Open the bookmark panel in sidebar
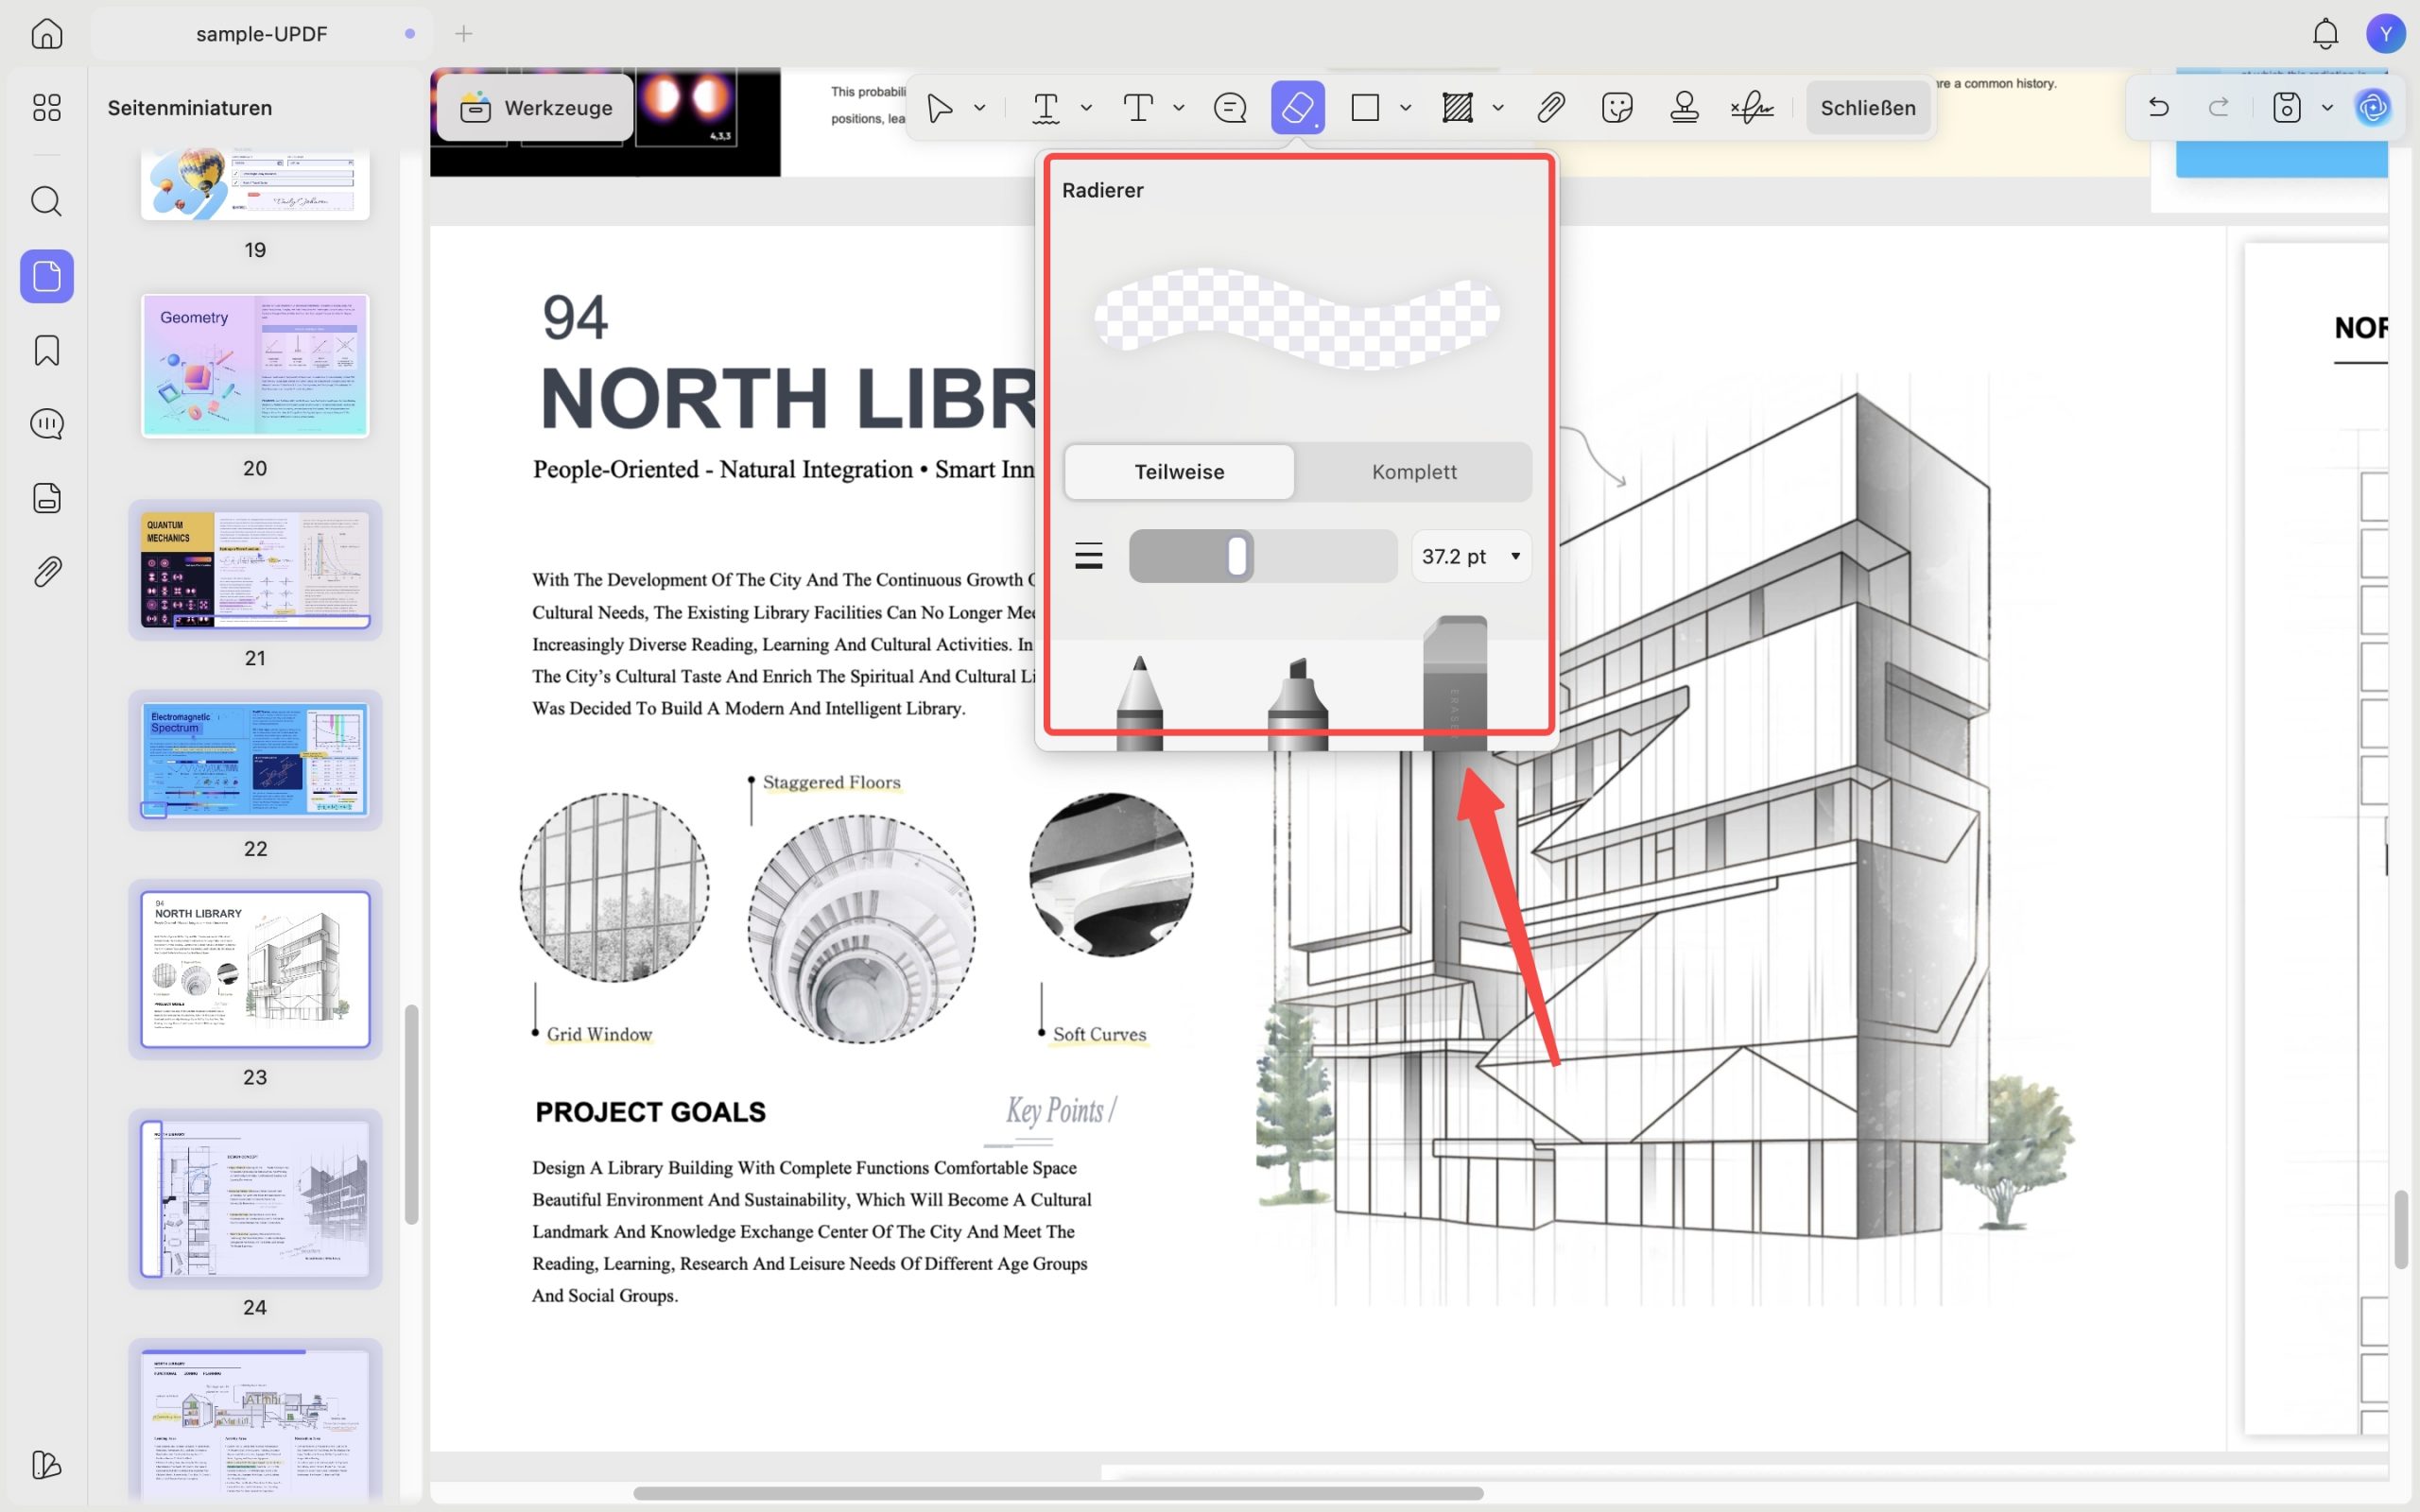 [x=47, y=350]
